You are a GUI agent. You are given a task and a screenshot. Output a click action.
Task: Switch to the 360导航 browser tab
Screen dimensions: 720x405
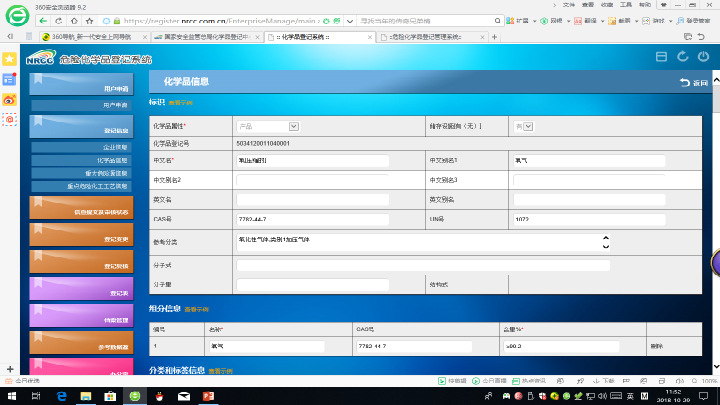[97, 37]
